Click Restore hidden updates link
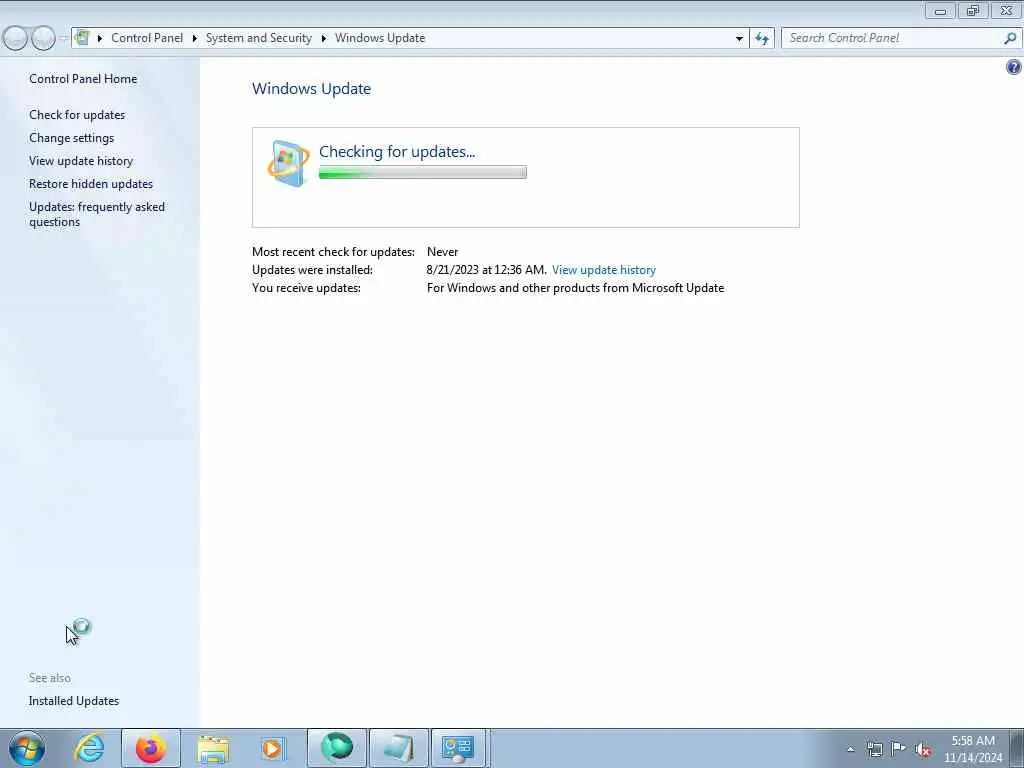This screenshot has width=1024, height=768. click(x=91, y=184)
